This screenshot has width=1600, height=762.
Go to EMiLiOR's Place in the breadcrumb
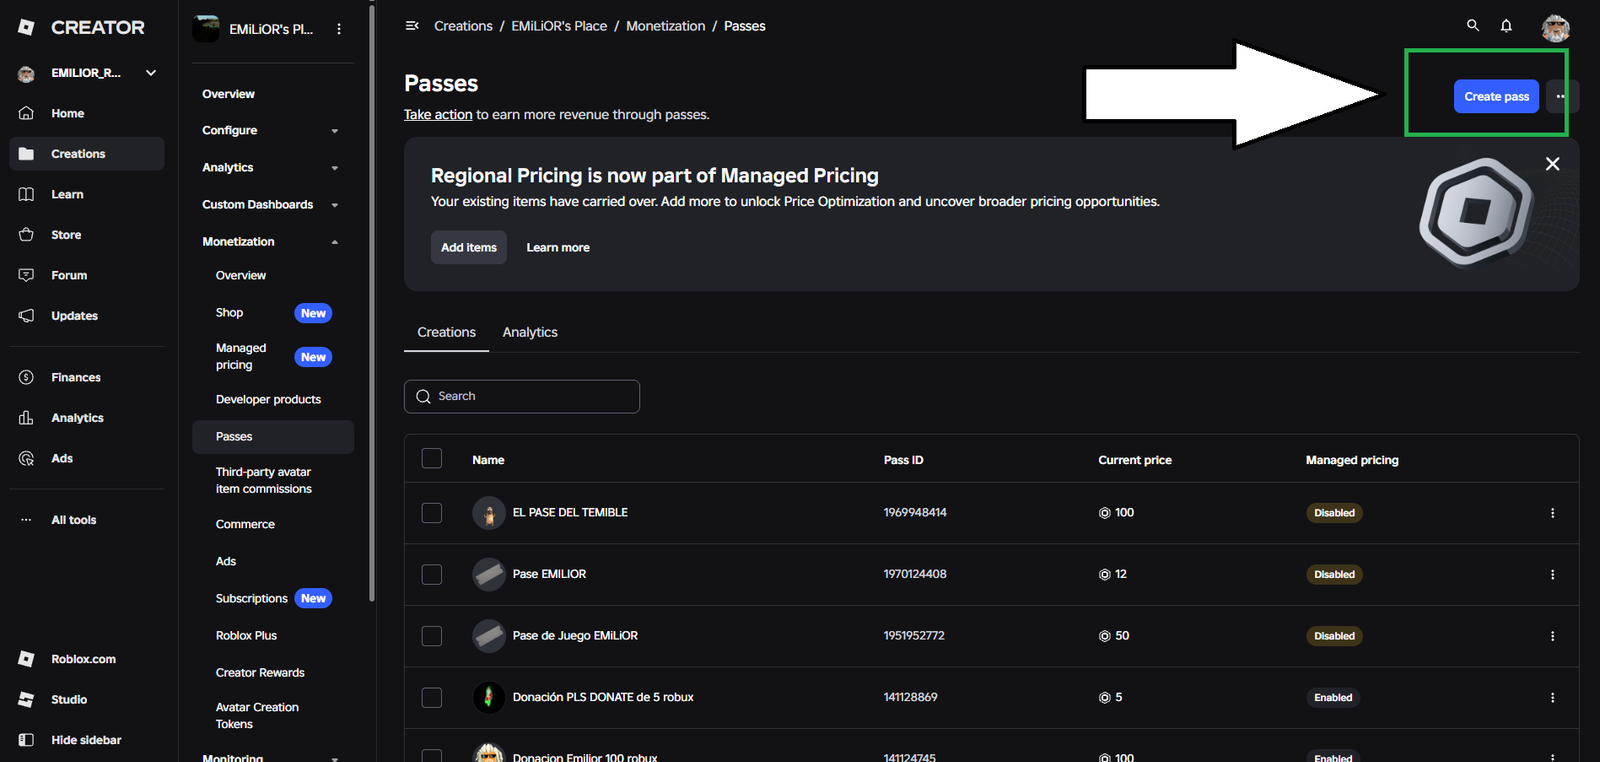pyautogui.click(x=559, y=26)
